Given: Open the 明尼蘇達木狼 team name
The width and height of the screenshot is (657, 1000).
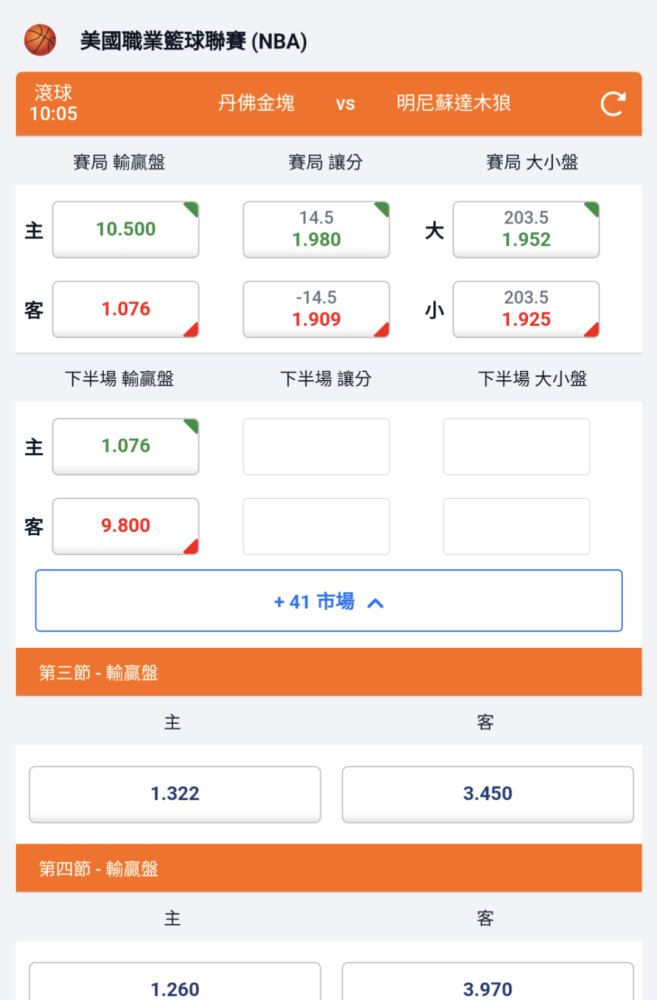Looking at the screenshot, I should 454,103.
